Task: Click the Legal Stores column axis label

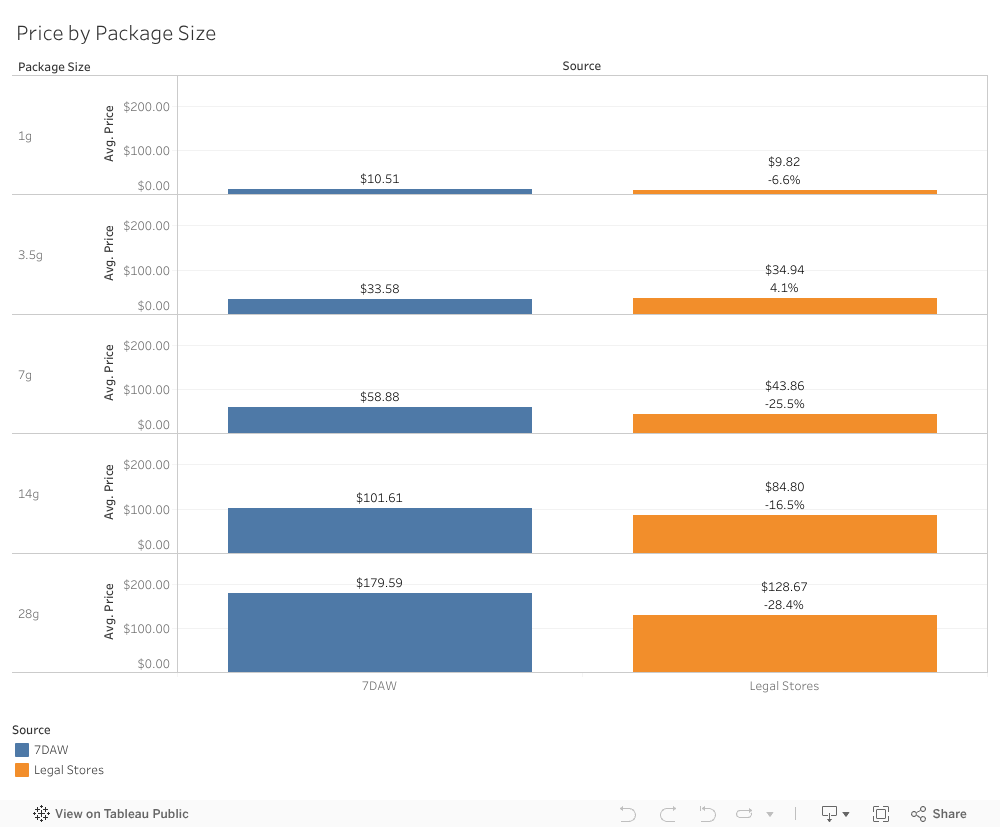Action: click(x=784, y=686)
